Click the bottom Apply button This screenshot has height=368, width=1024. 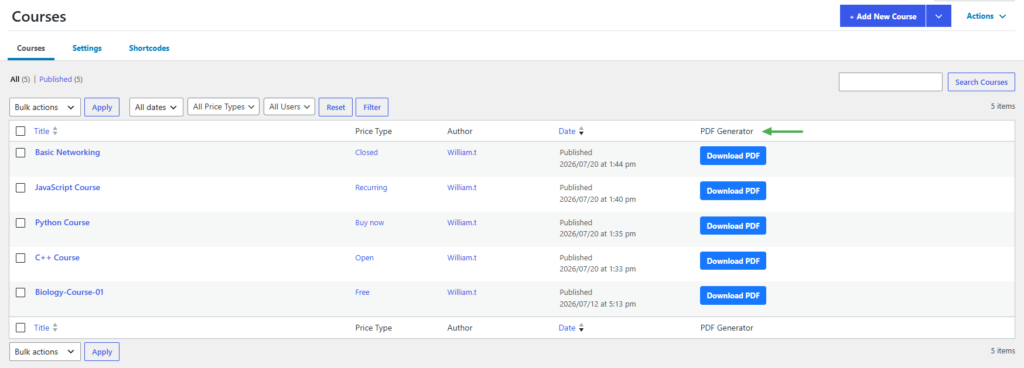click(x=102, y=352)
